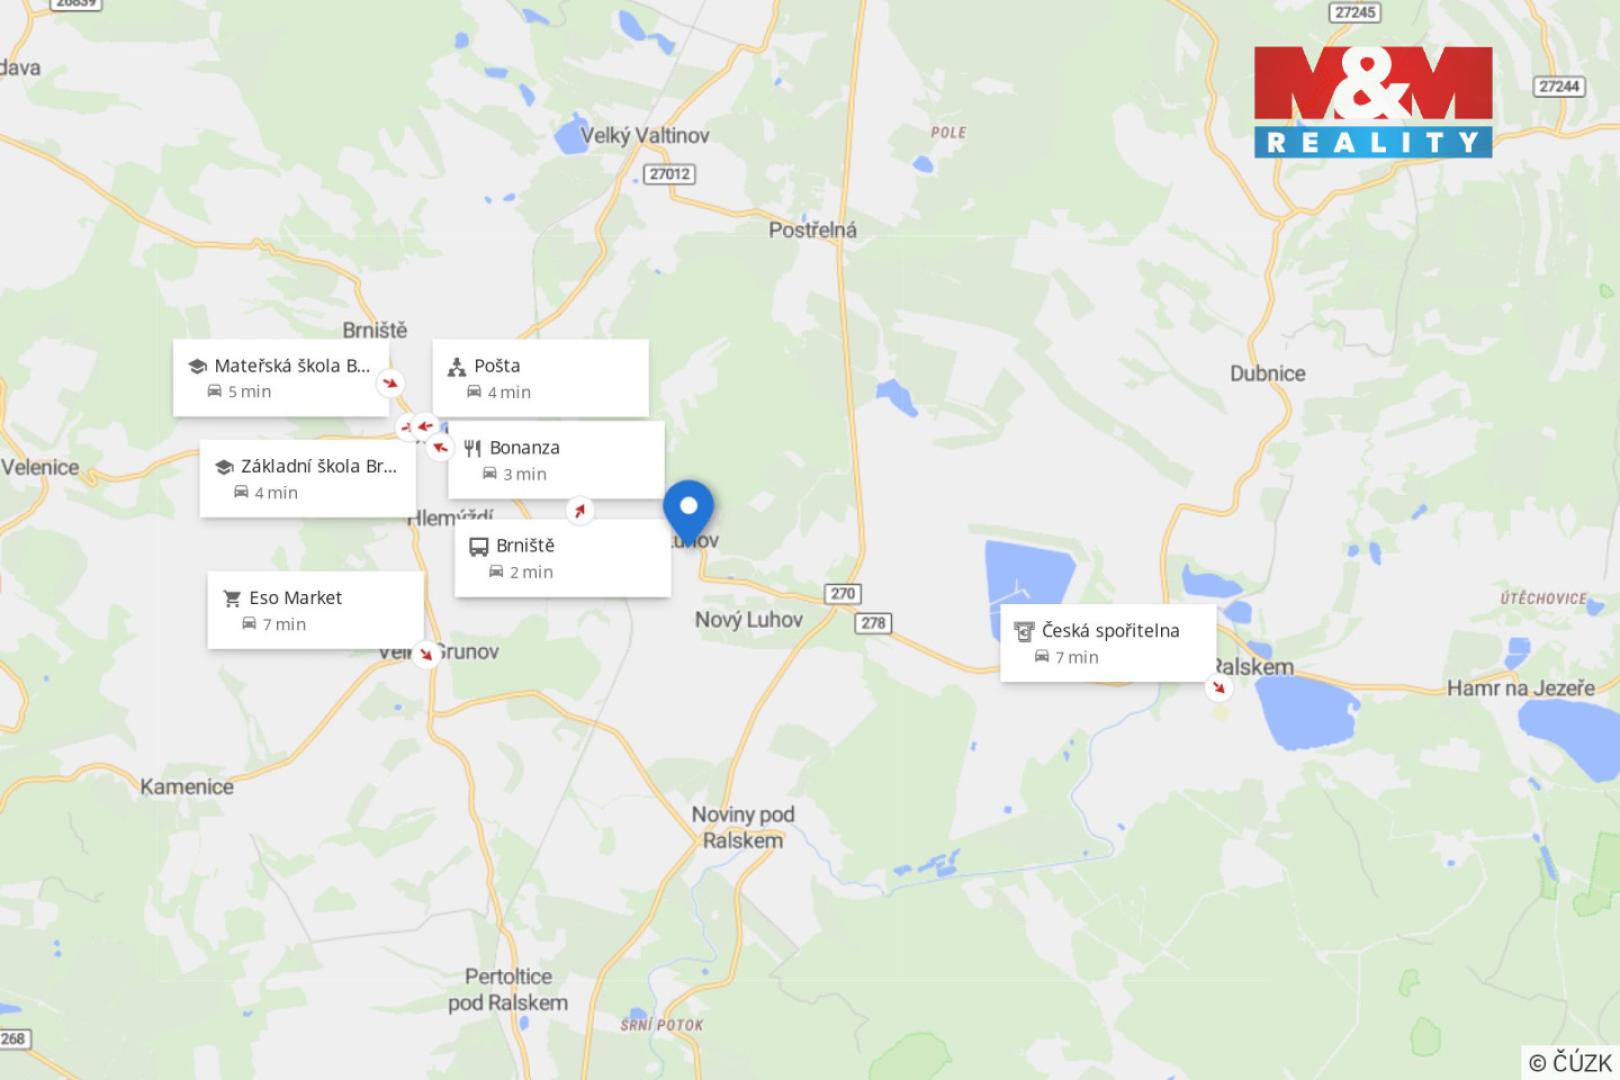Click the shopping cart icon in Eso Market
Image resolution: width=1620 pixels, height=1080 pixels.
(x=232, y=598)
